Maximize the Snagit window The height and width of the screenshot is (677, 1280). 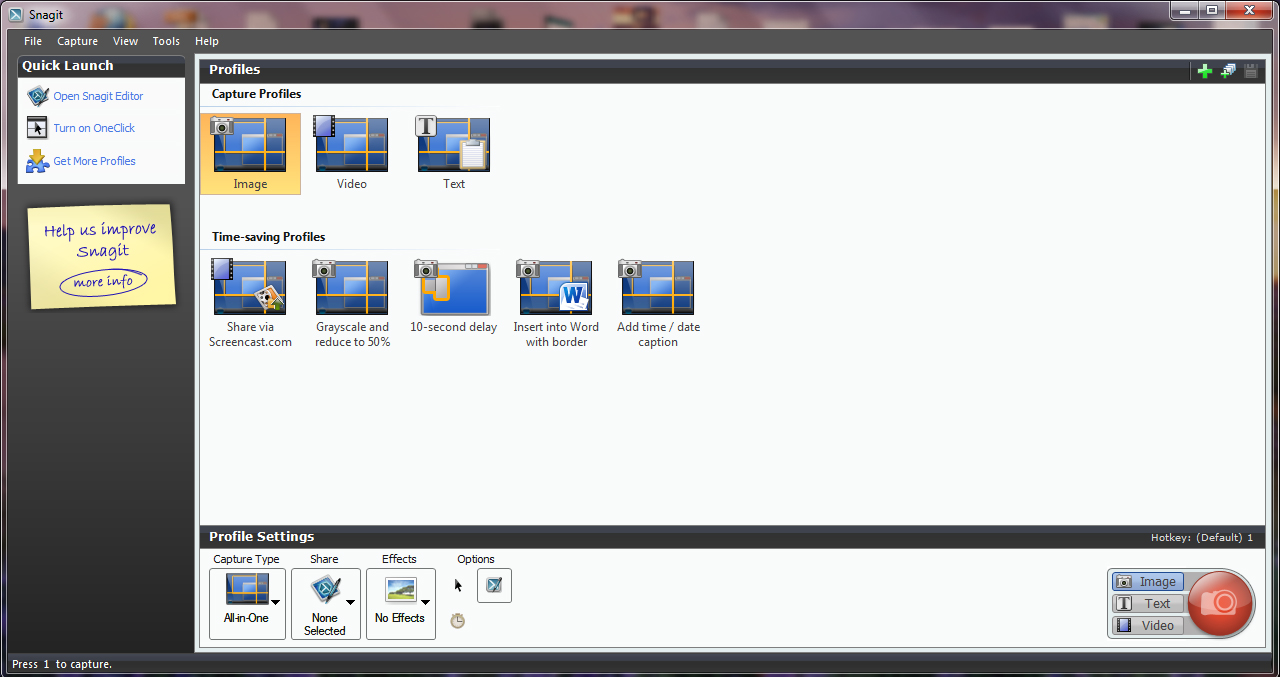pos(1211,9)
